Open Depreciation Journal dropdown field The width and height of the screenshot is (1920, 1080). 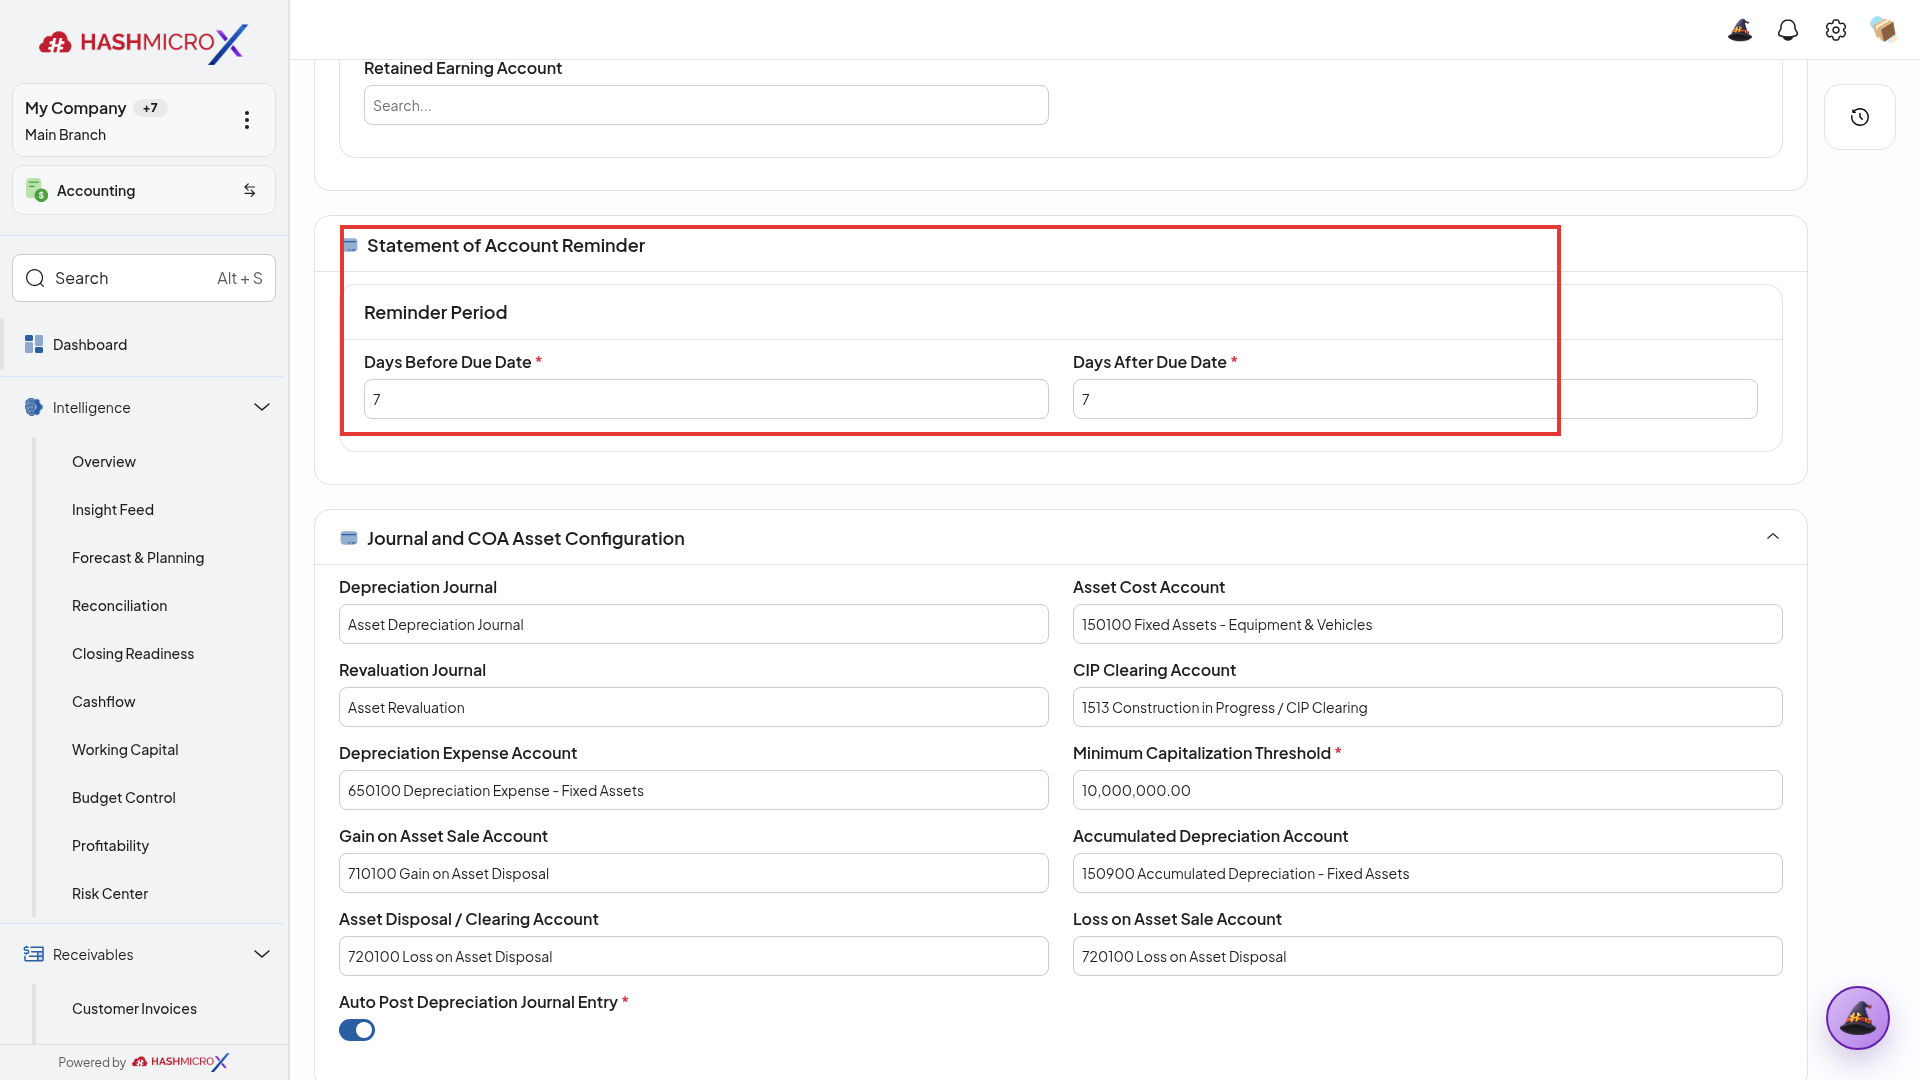[x=694, y=624]
